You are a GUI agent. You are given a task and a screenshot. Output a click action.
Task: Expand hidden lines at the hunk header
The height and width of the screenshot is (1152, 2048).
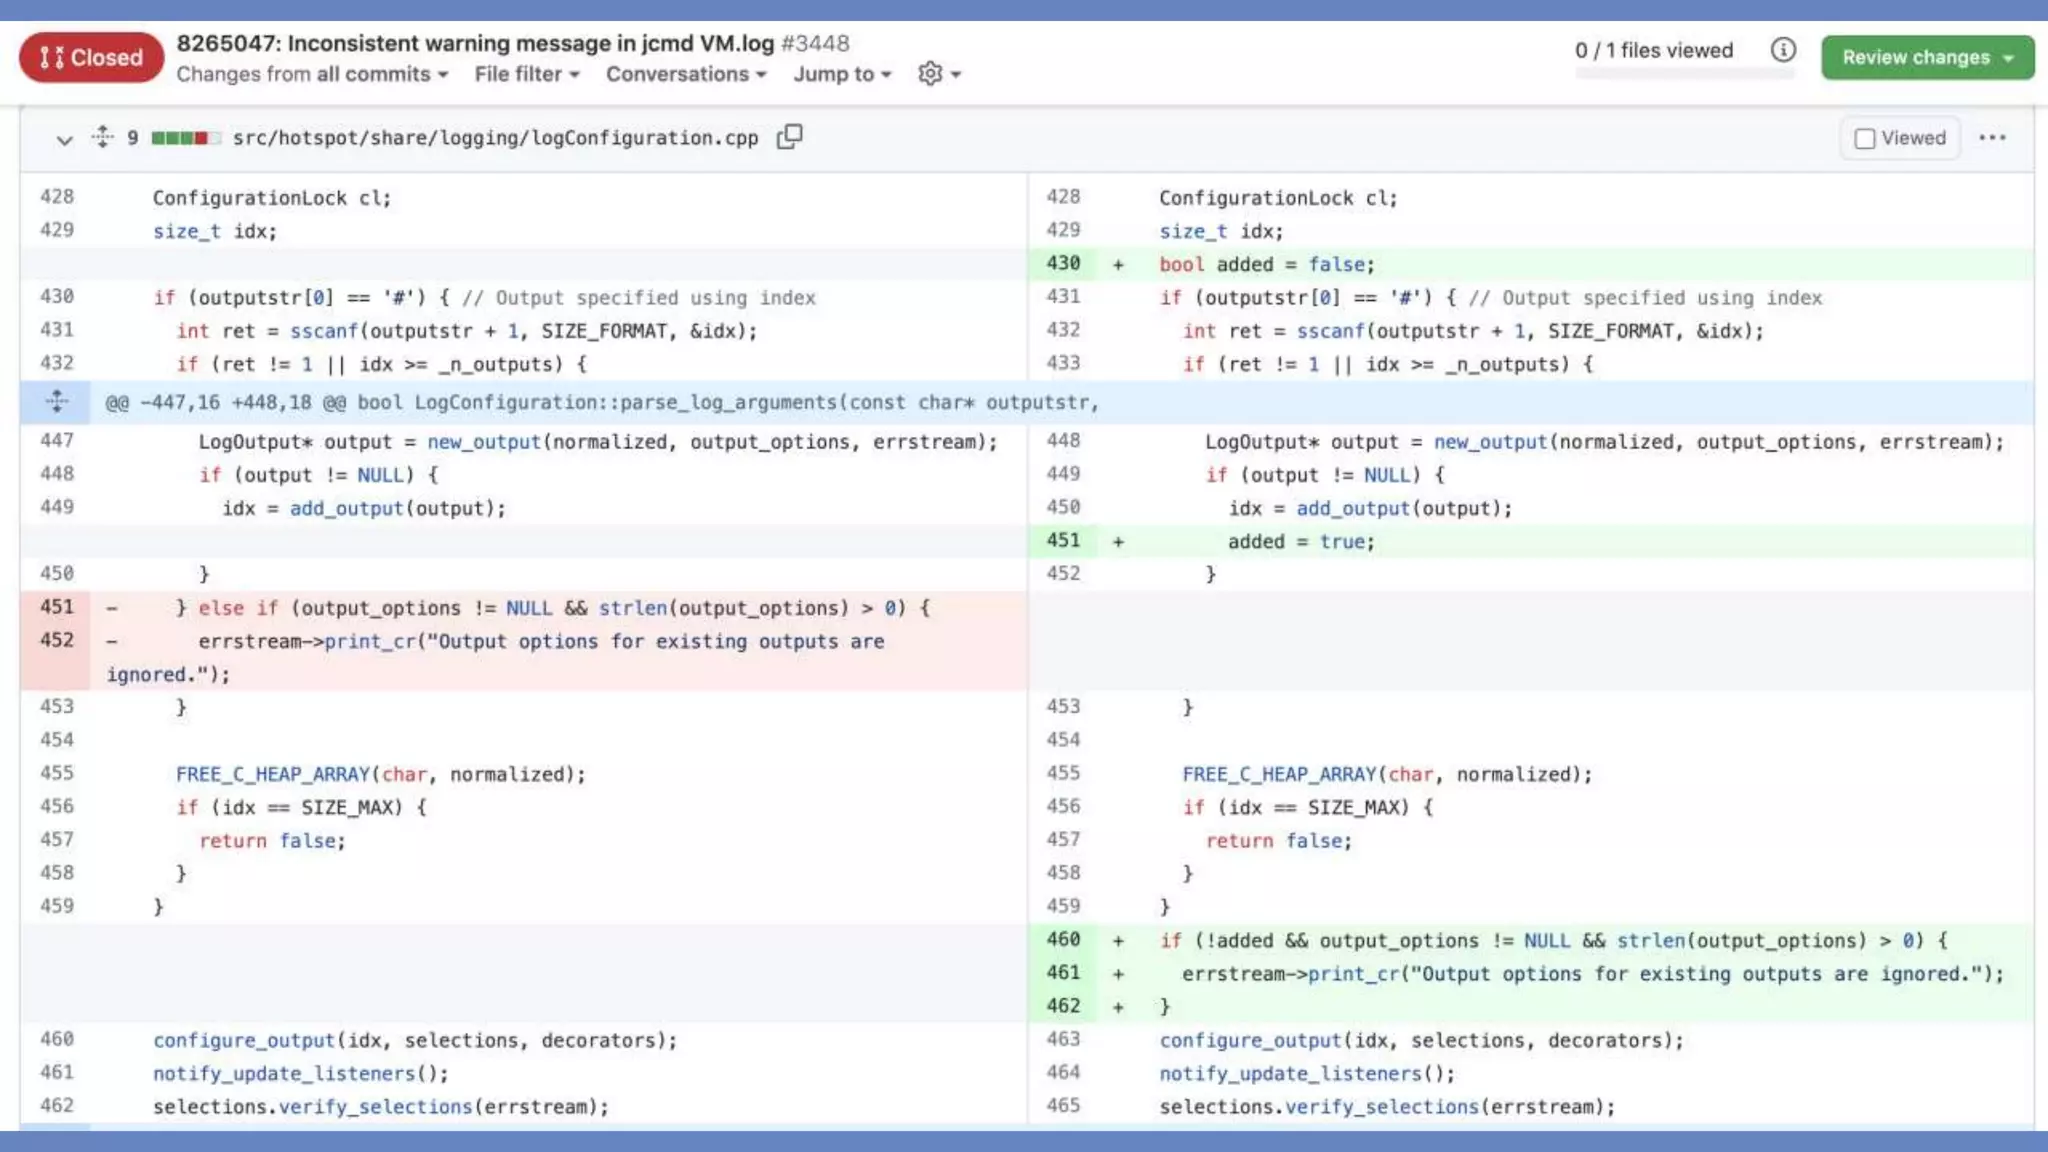(x=56, y=402)
